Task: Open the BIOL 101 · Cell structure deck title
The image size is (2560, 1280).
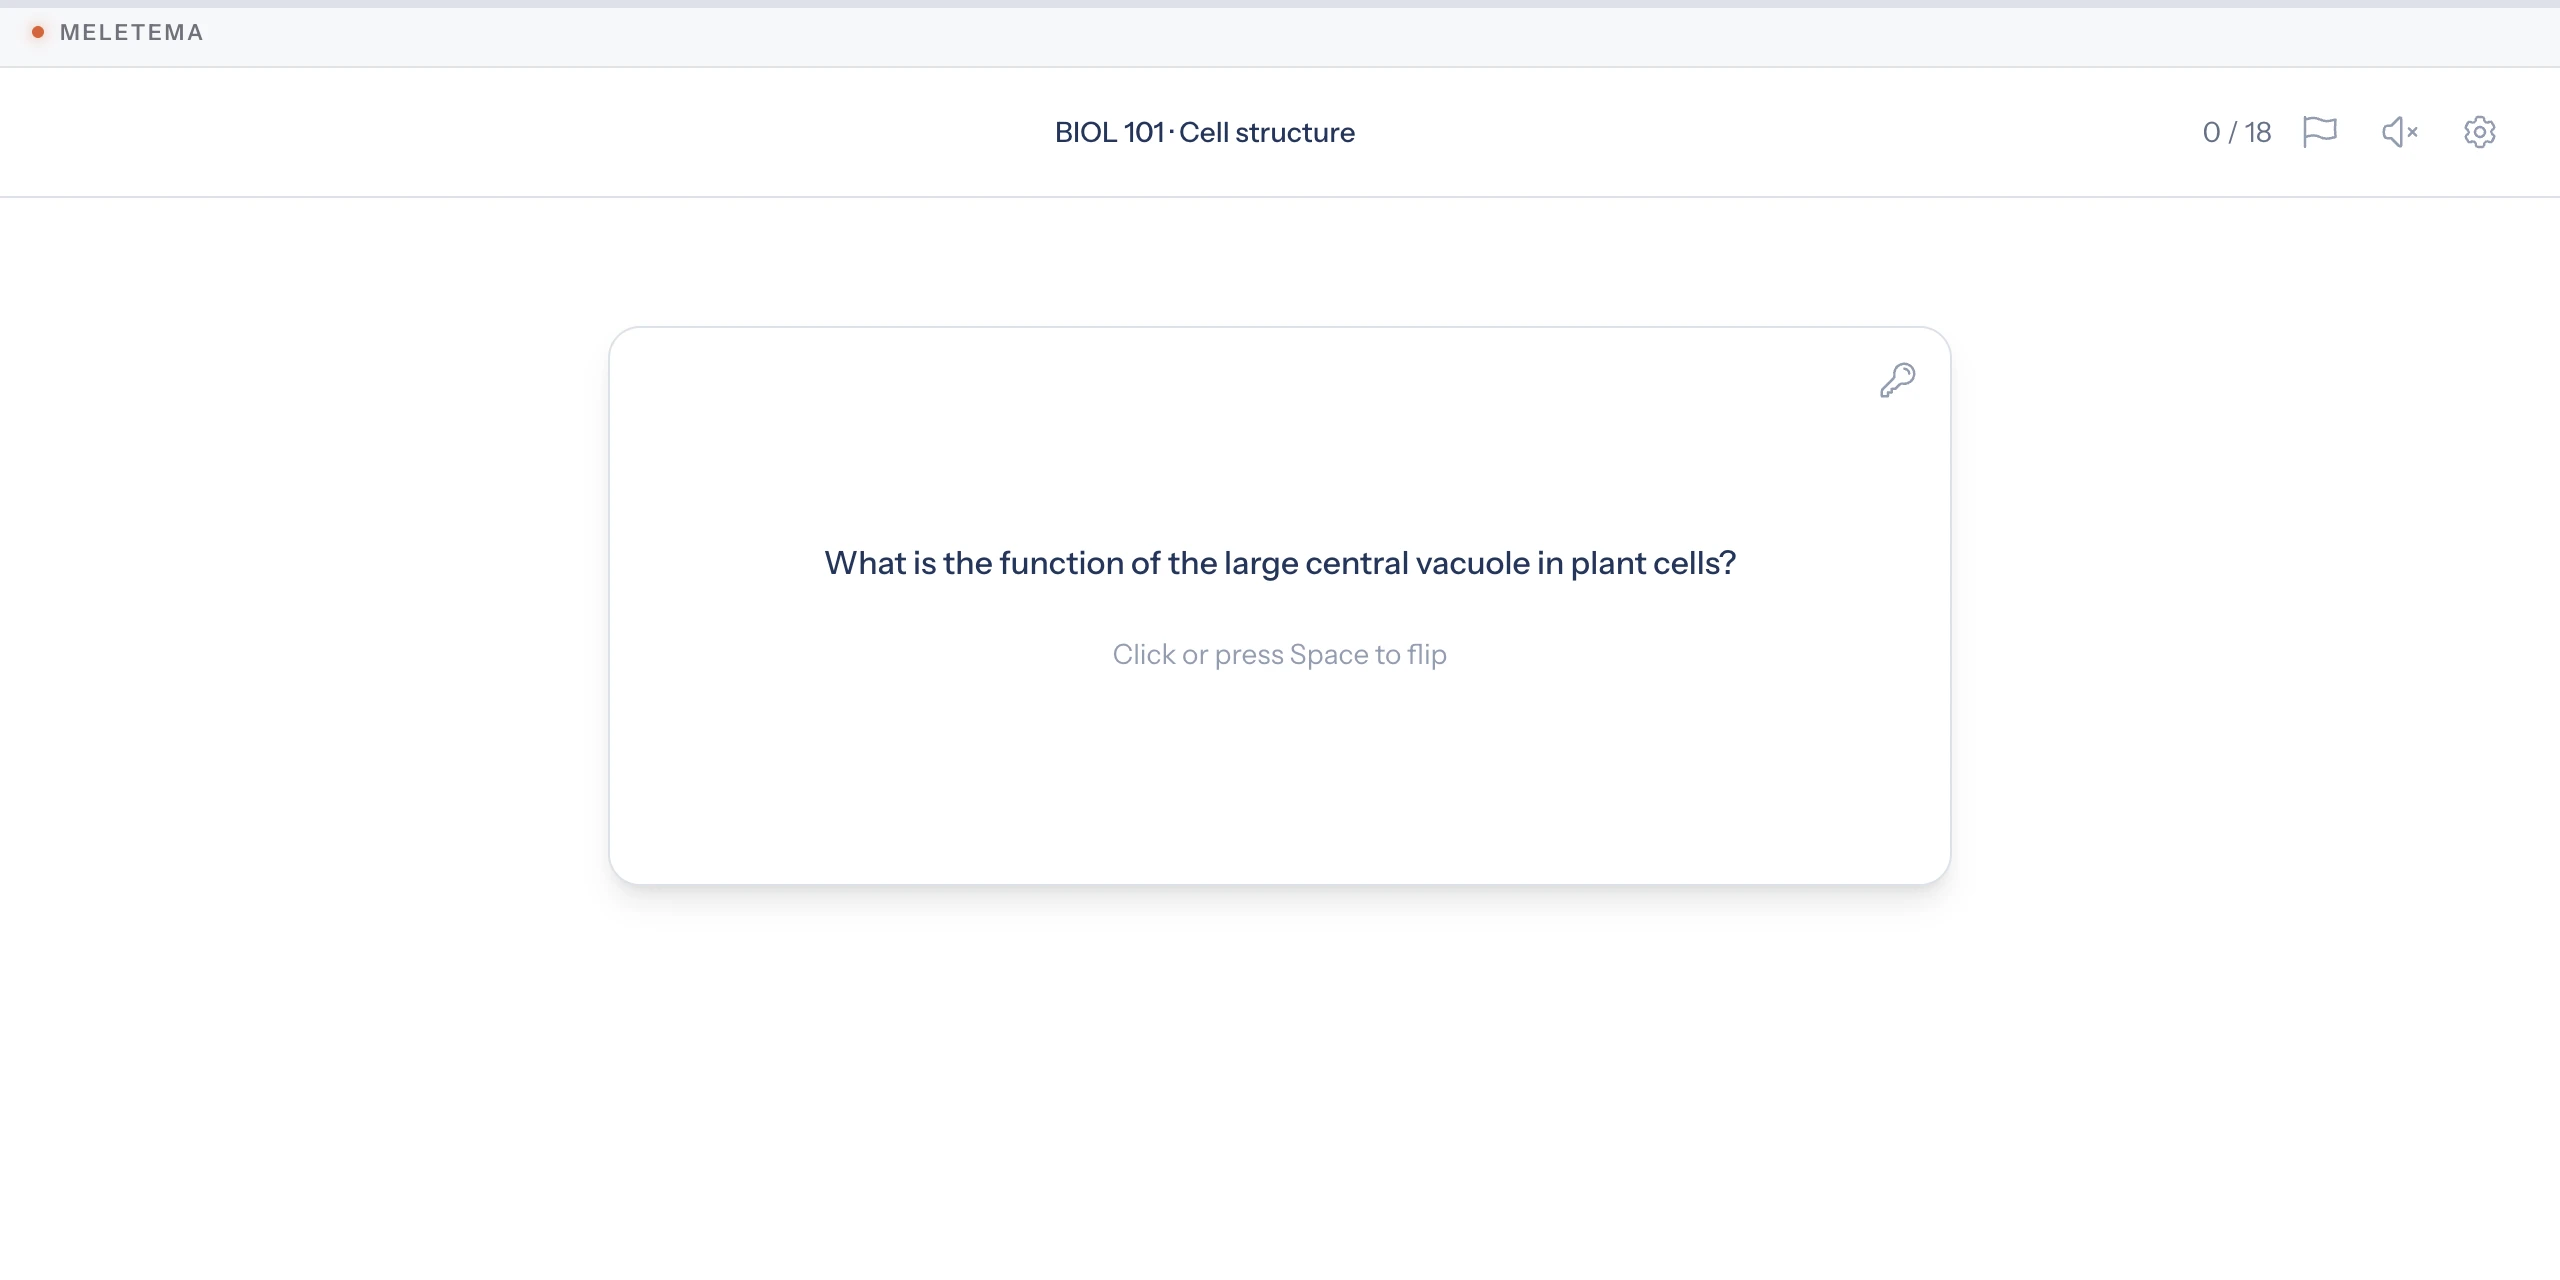Action: (1204, 132)
